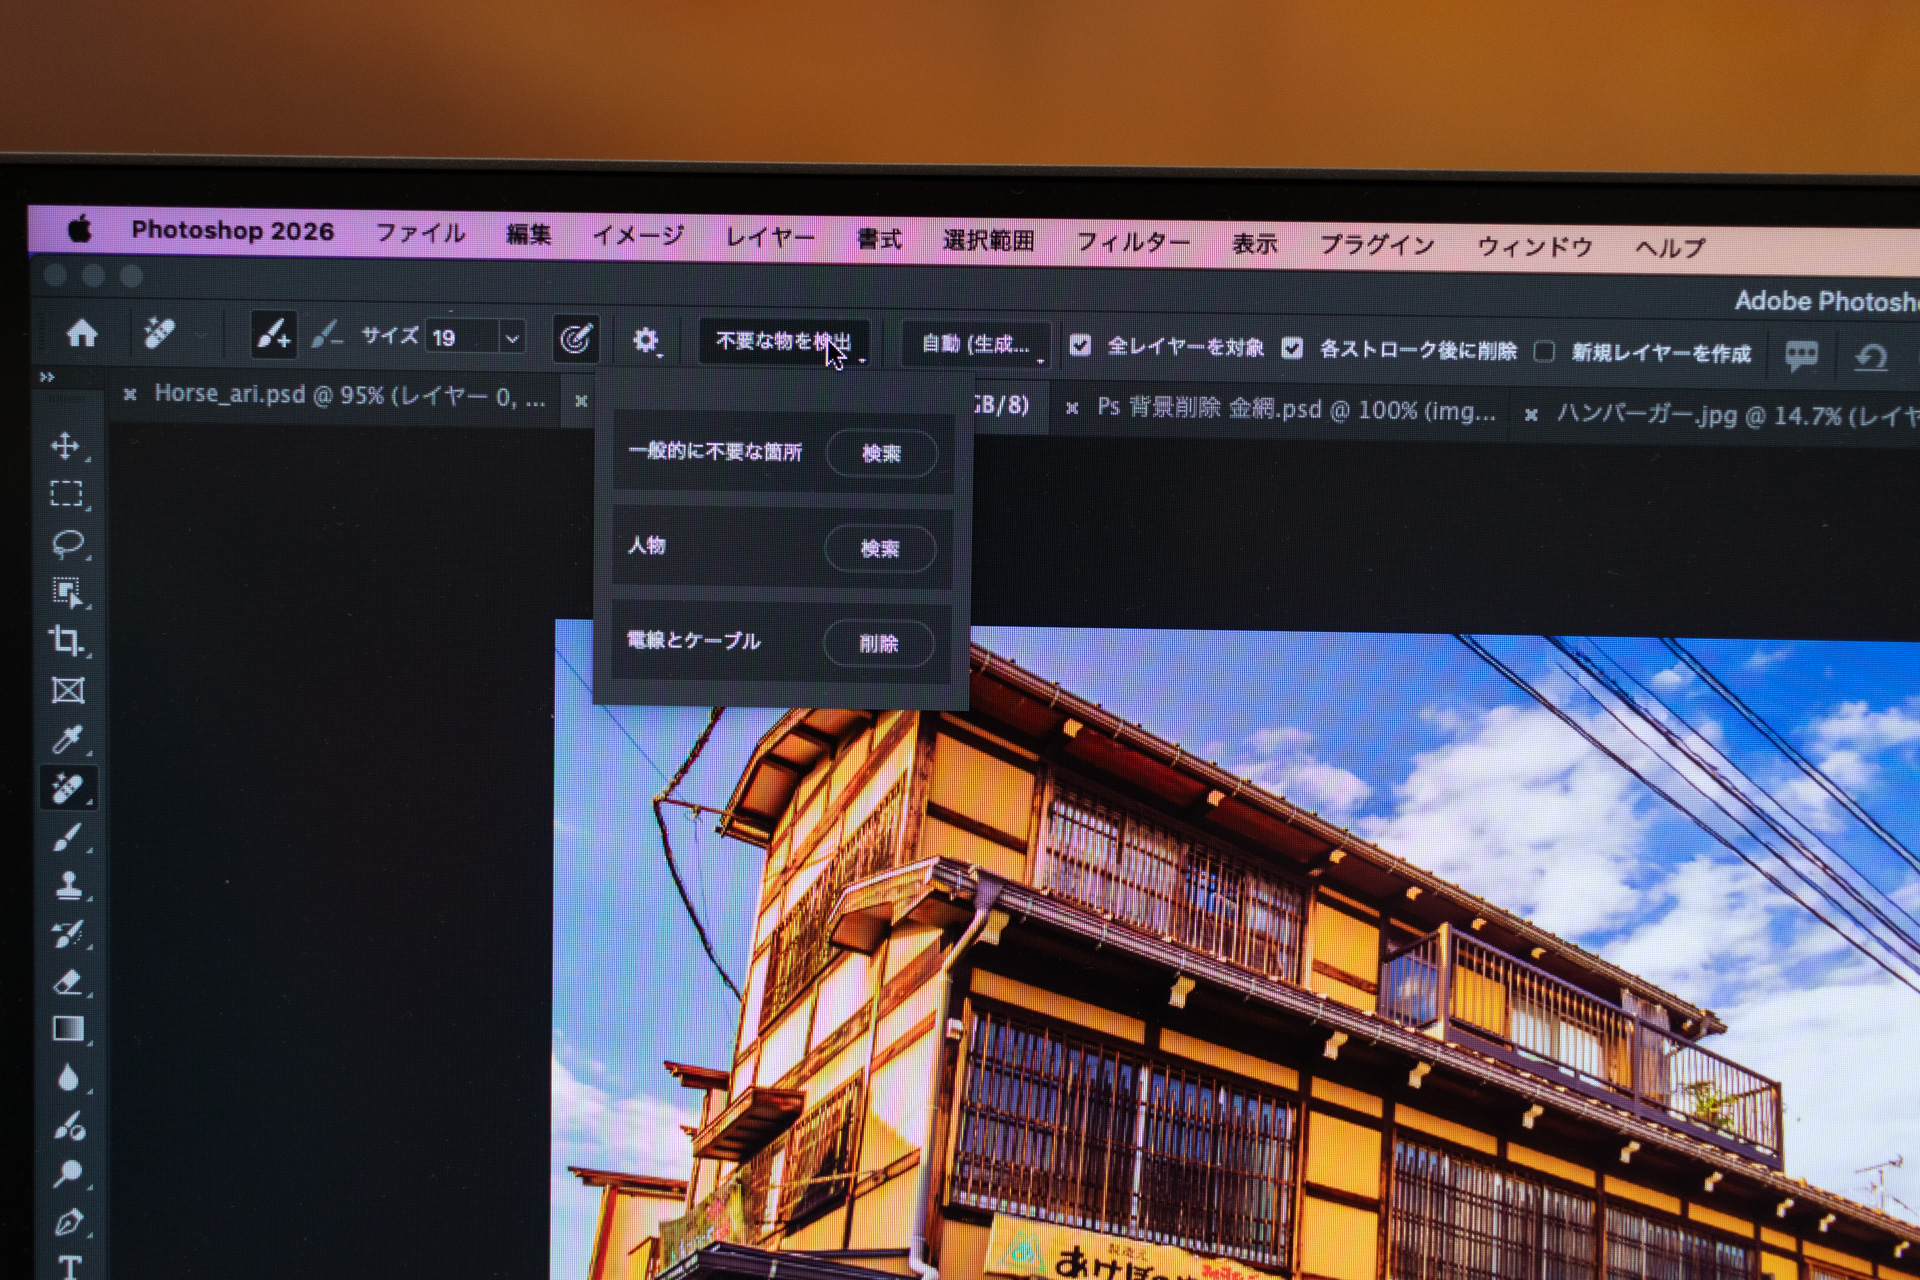The width and height of the screenshot is (1920, 1280).
Task: Select the Rectangular Marquee tool
Action: 67,494
